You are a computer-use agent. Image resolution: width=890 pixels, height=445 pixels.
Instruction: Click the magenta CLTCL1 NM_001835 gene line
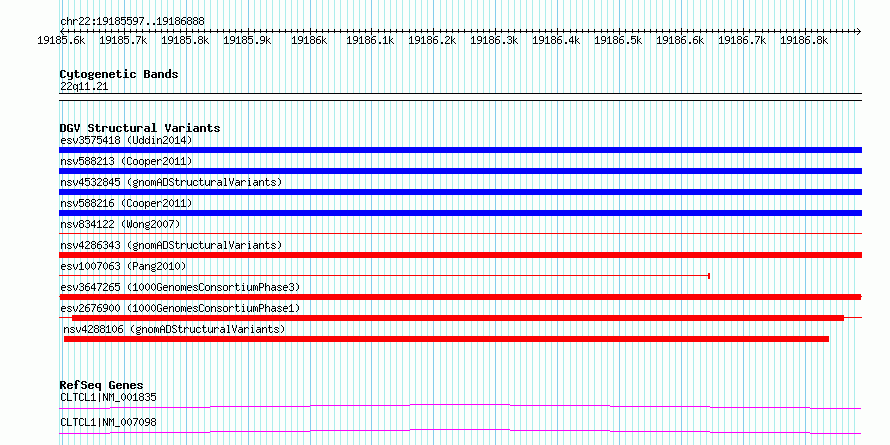(x=460, y=406)
